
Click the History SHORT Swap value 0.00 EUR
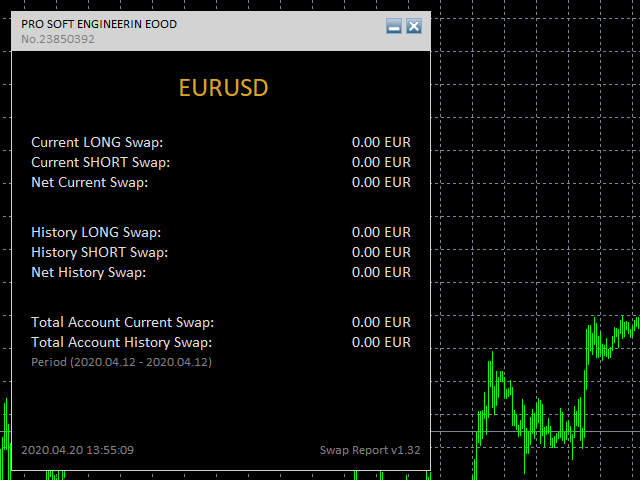[x=381, y=252]
